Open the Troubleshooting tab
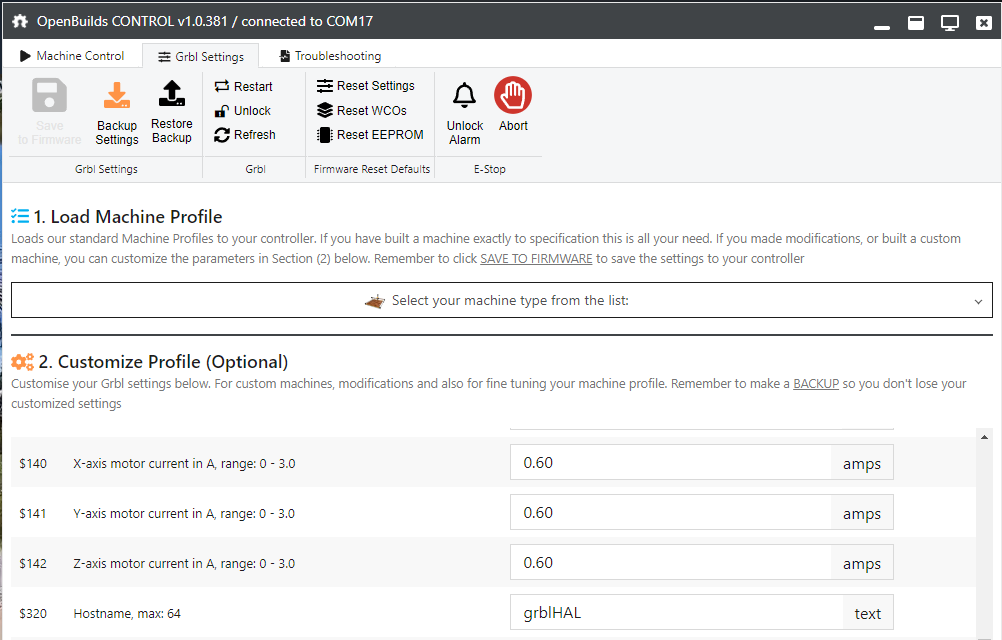1002x640 pixels. coord(329,56)
